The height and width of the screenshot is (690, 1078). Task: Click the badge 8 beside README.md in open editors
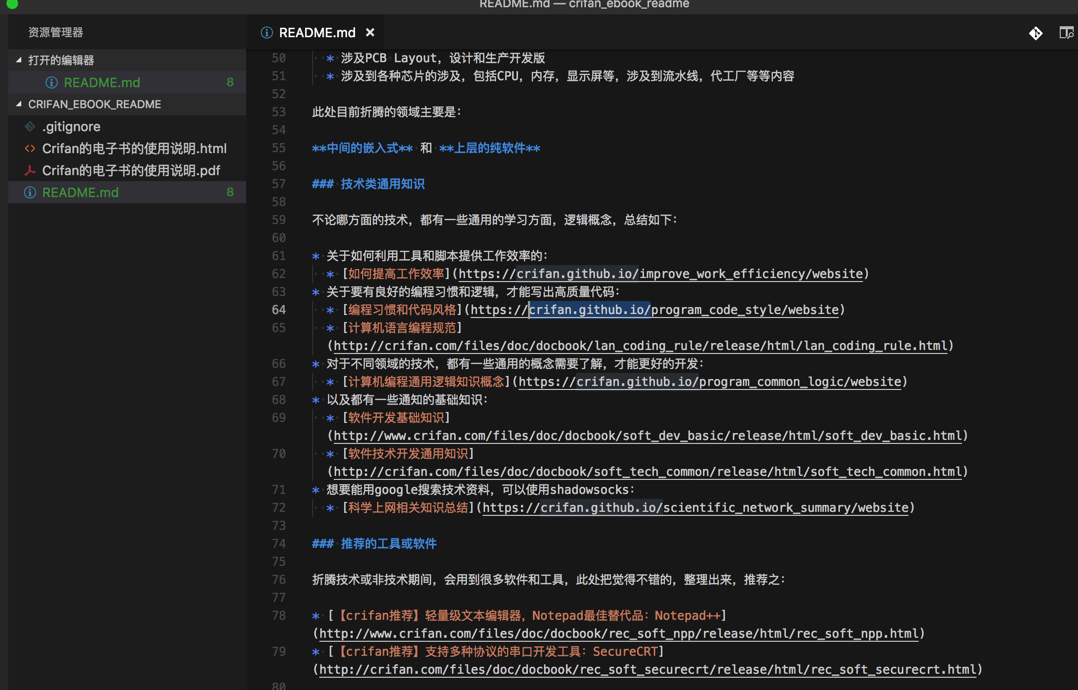pos(230,82)
